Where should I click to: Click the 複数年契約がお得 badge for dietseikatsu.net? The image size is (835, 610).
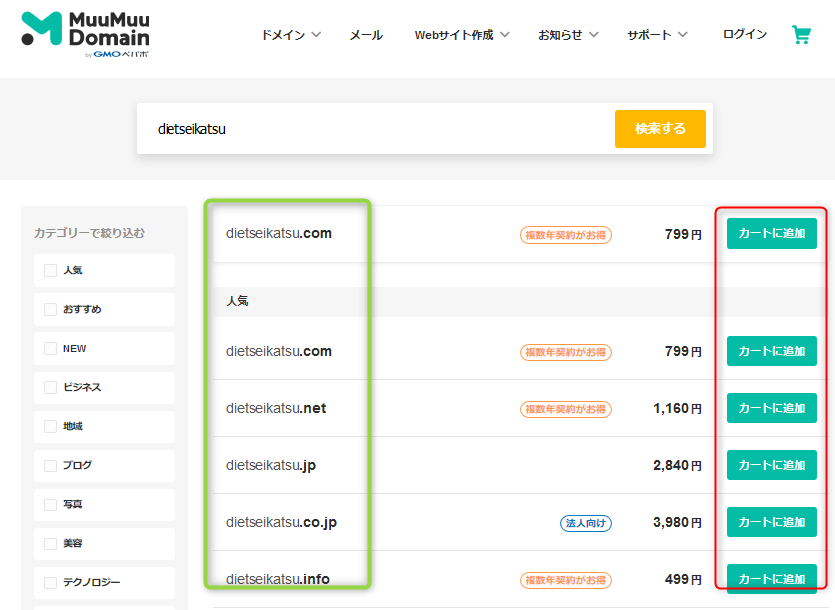(x=565, y=409)
